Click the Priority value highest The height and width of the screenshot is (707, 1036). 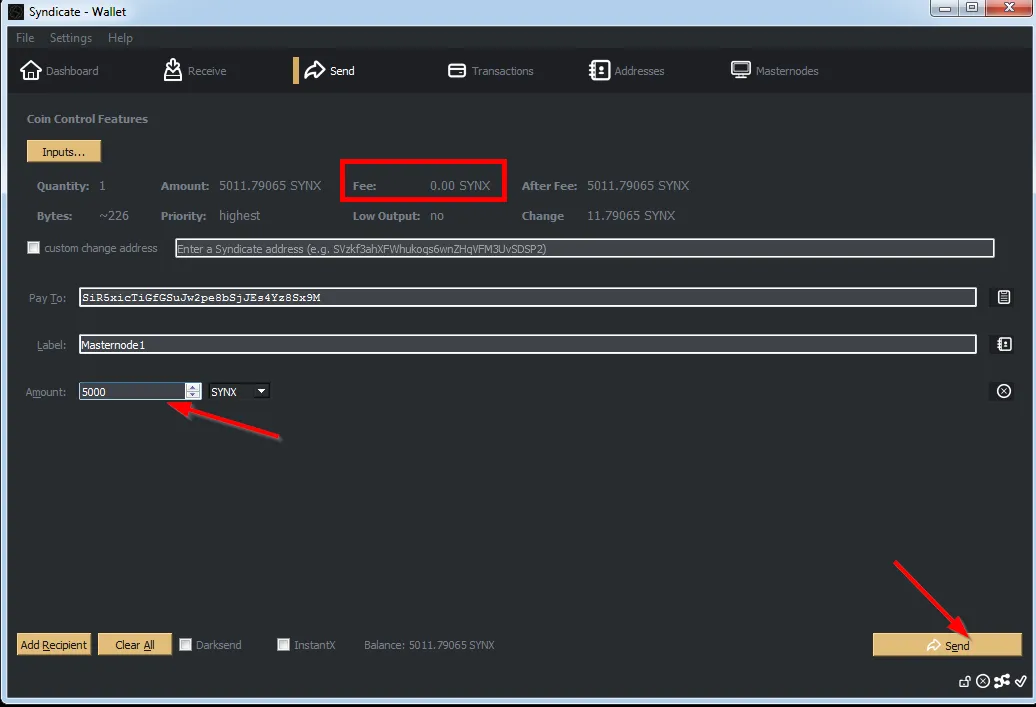[x=239, y=215]
